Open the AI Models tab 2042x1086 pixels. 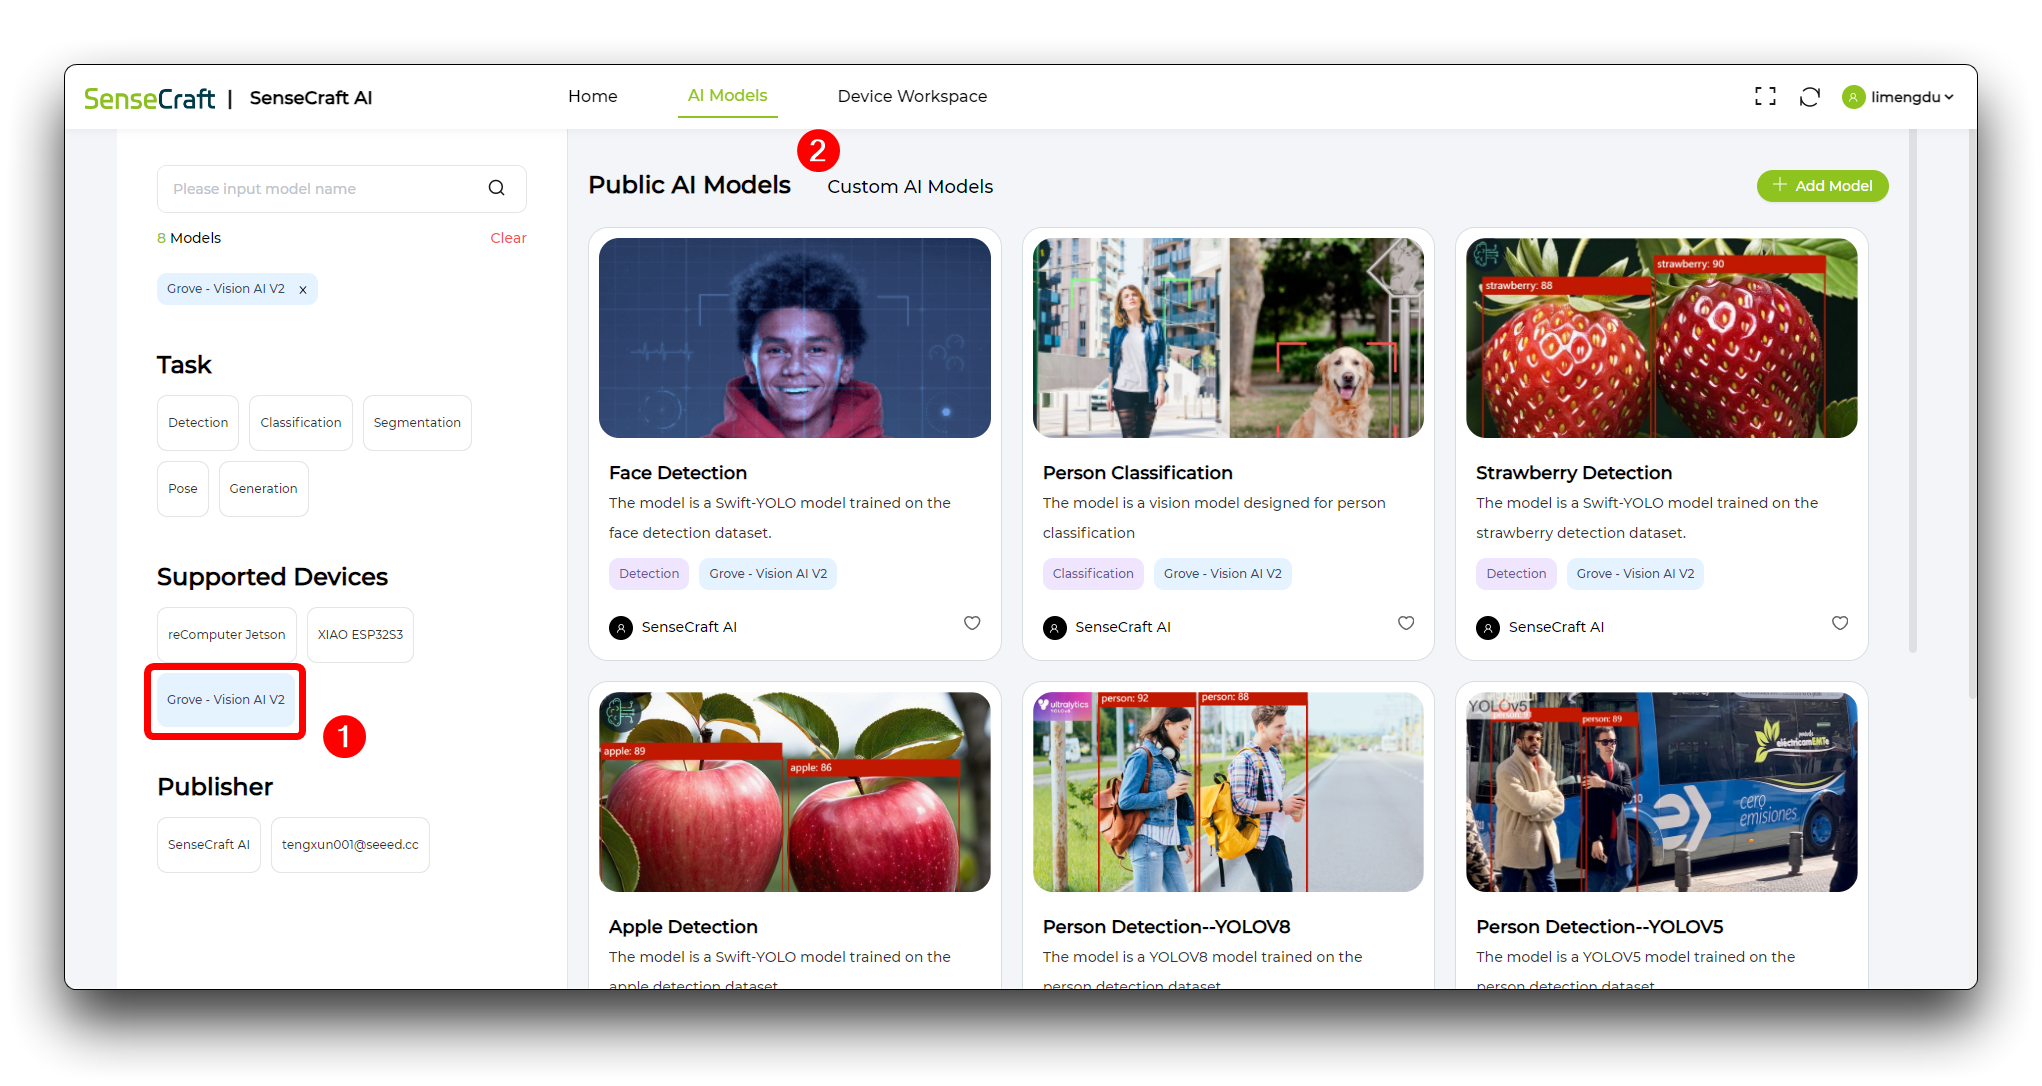[727, 96]
